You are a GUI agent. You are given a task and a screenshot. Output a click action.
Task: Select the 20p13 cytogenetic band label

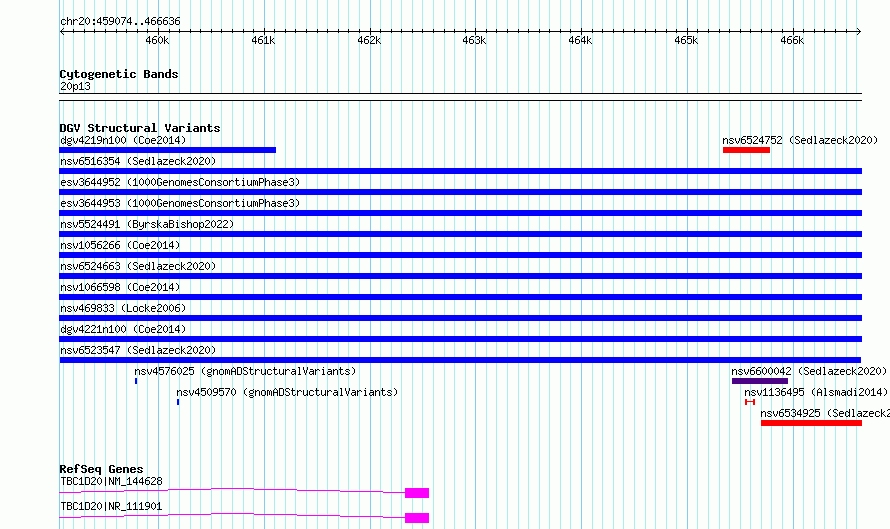pos(75,86)
